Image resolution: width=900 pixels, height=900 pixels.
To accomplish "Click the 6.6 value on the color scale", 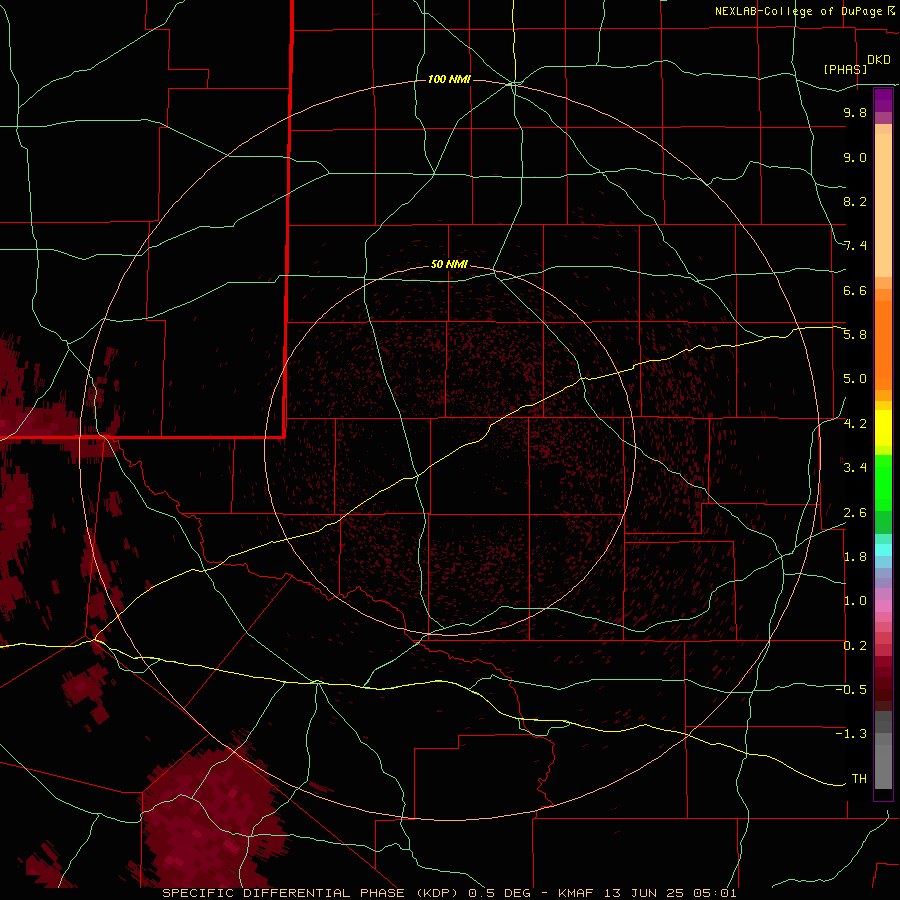I will point(855,290).
